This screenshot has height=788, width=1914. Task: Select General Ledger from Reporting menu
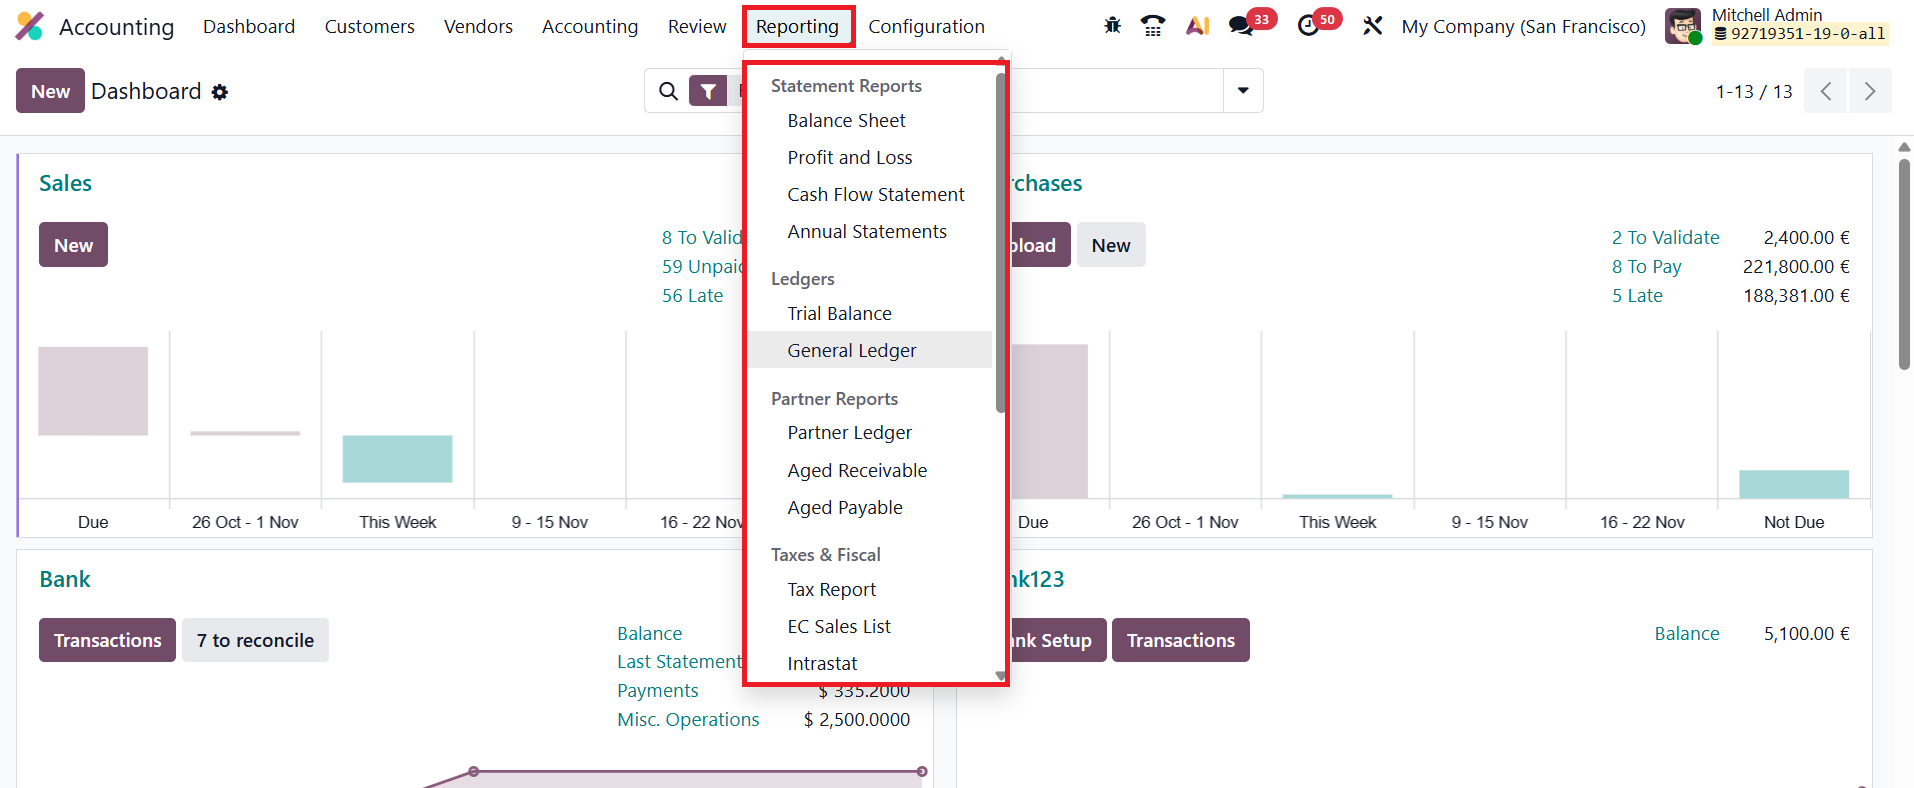[x=851, y=350]
